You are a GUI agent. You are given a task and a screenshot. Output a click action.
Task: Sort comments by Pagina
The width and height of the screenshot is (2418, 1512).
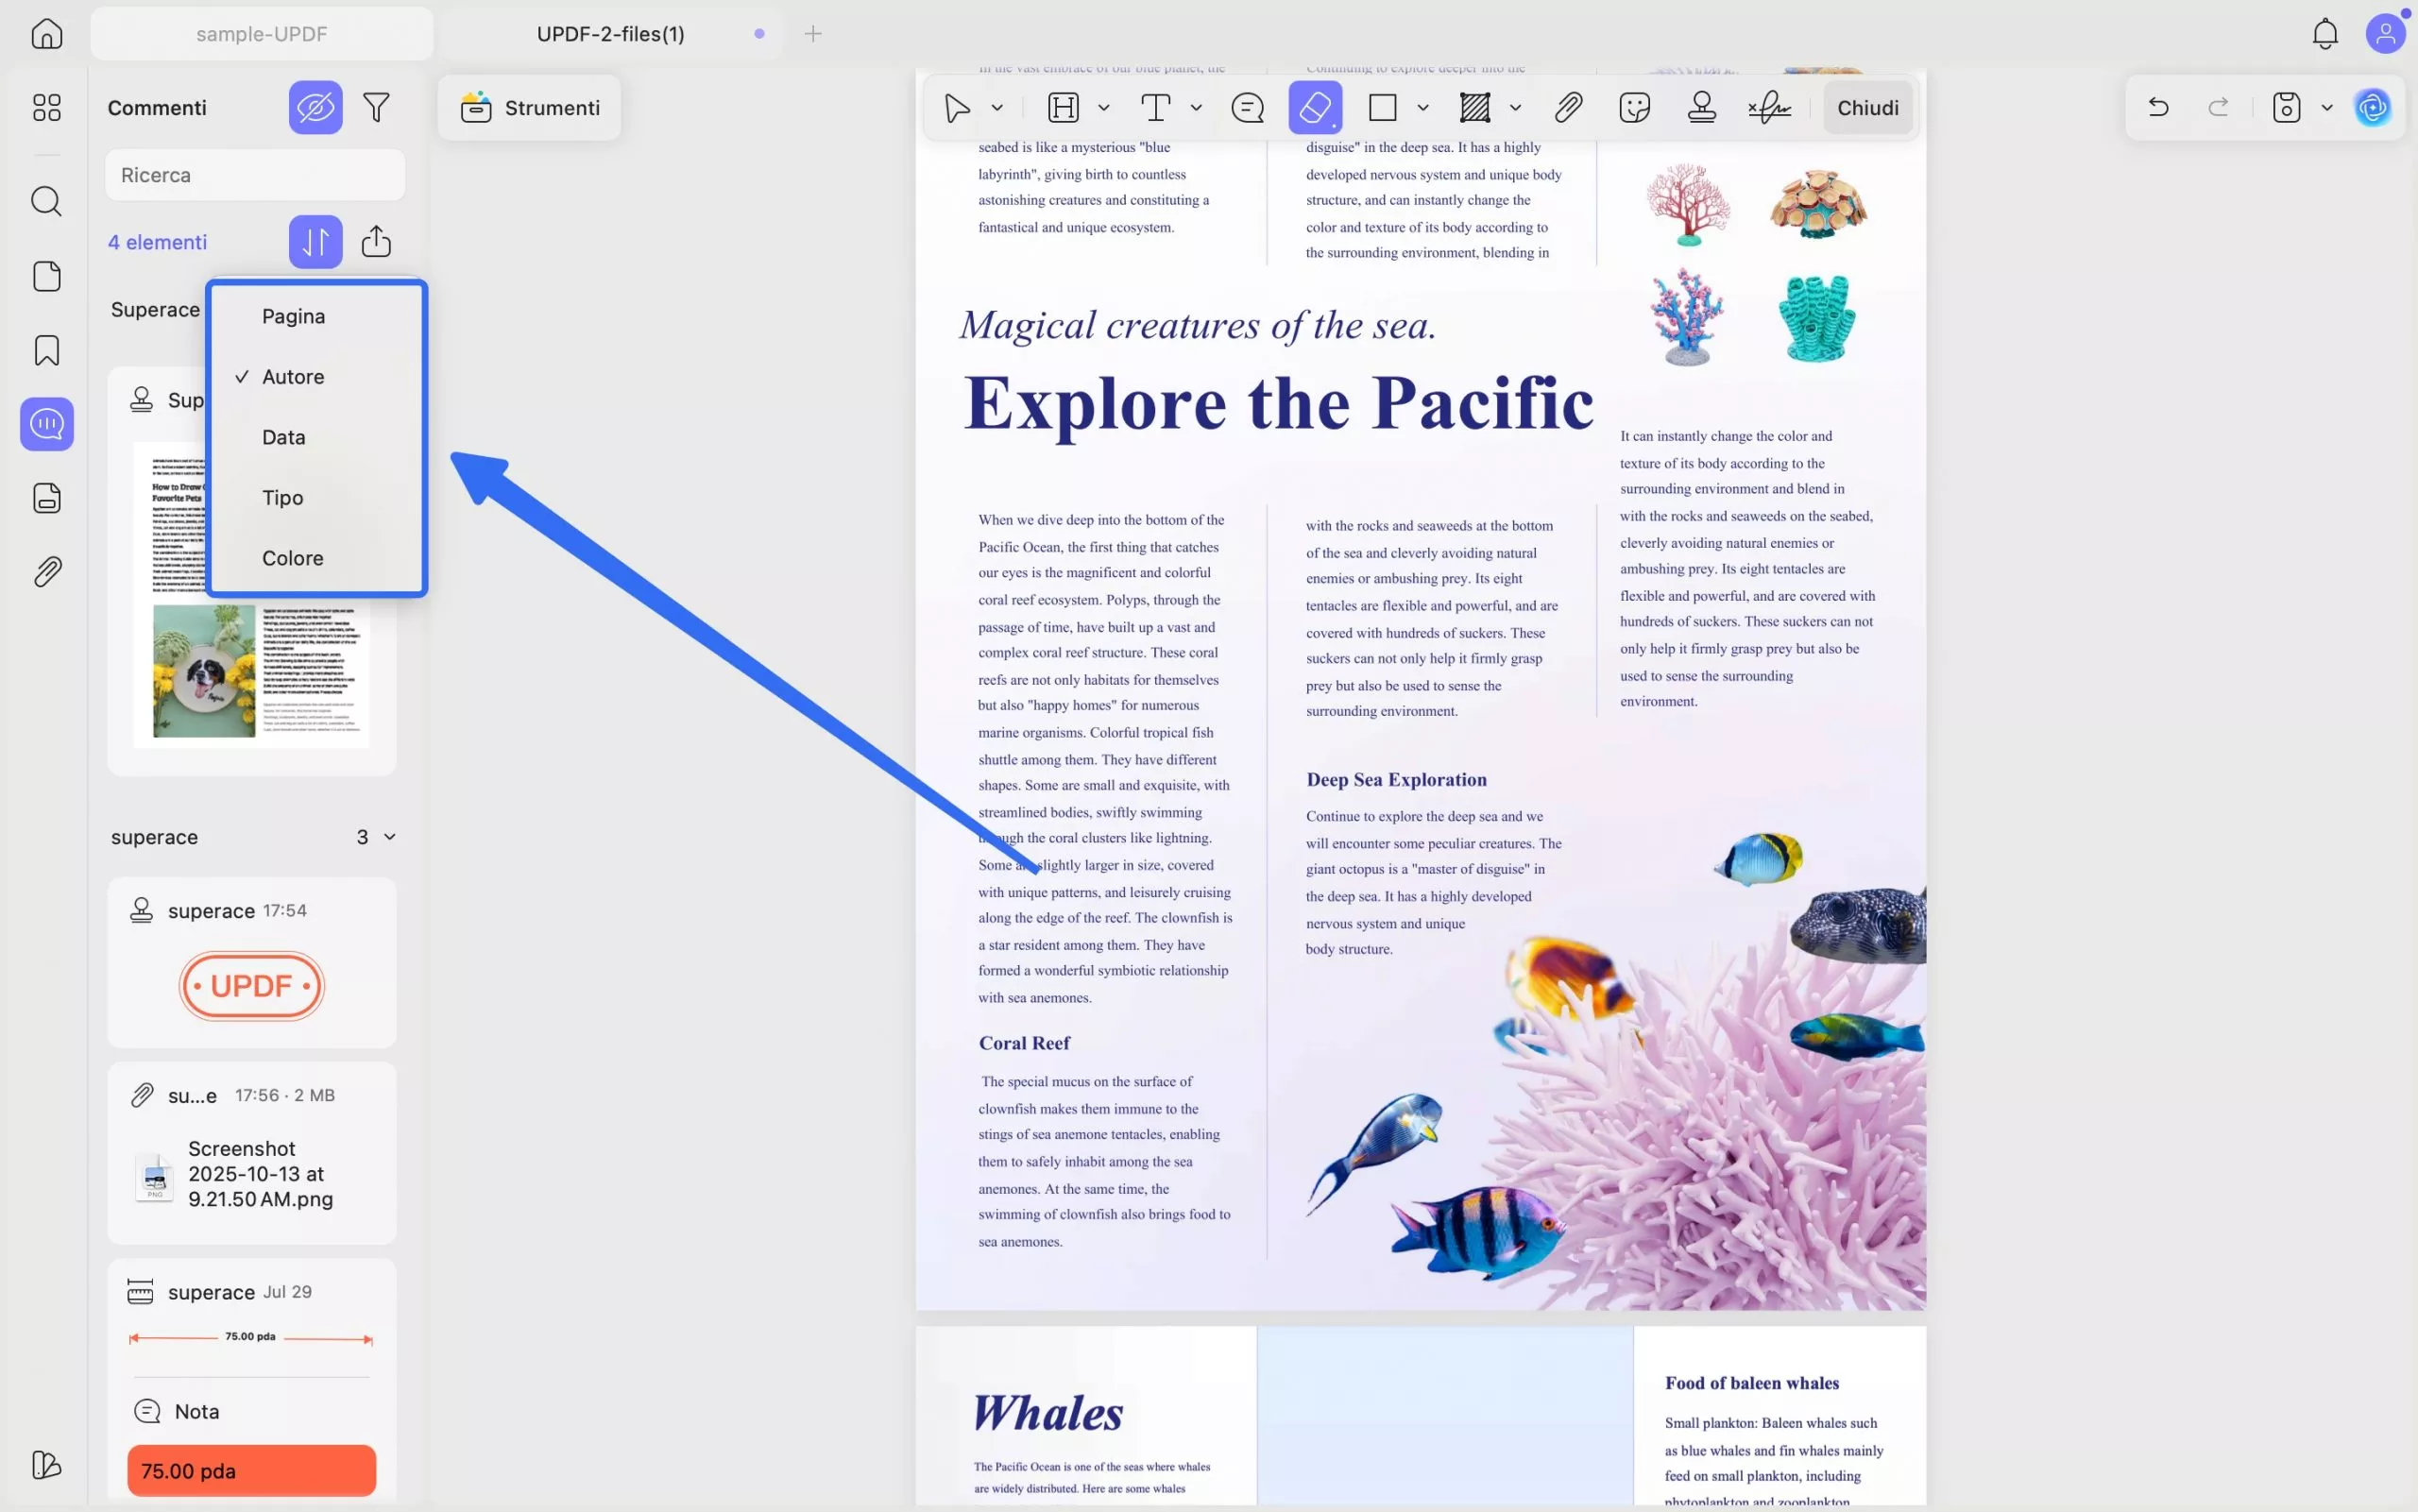[x=293, y=316]
